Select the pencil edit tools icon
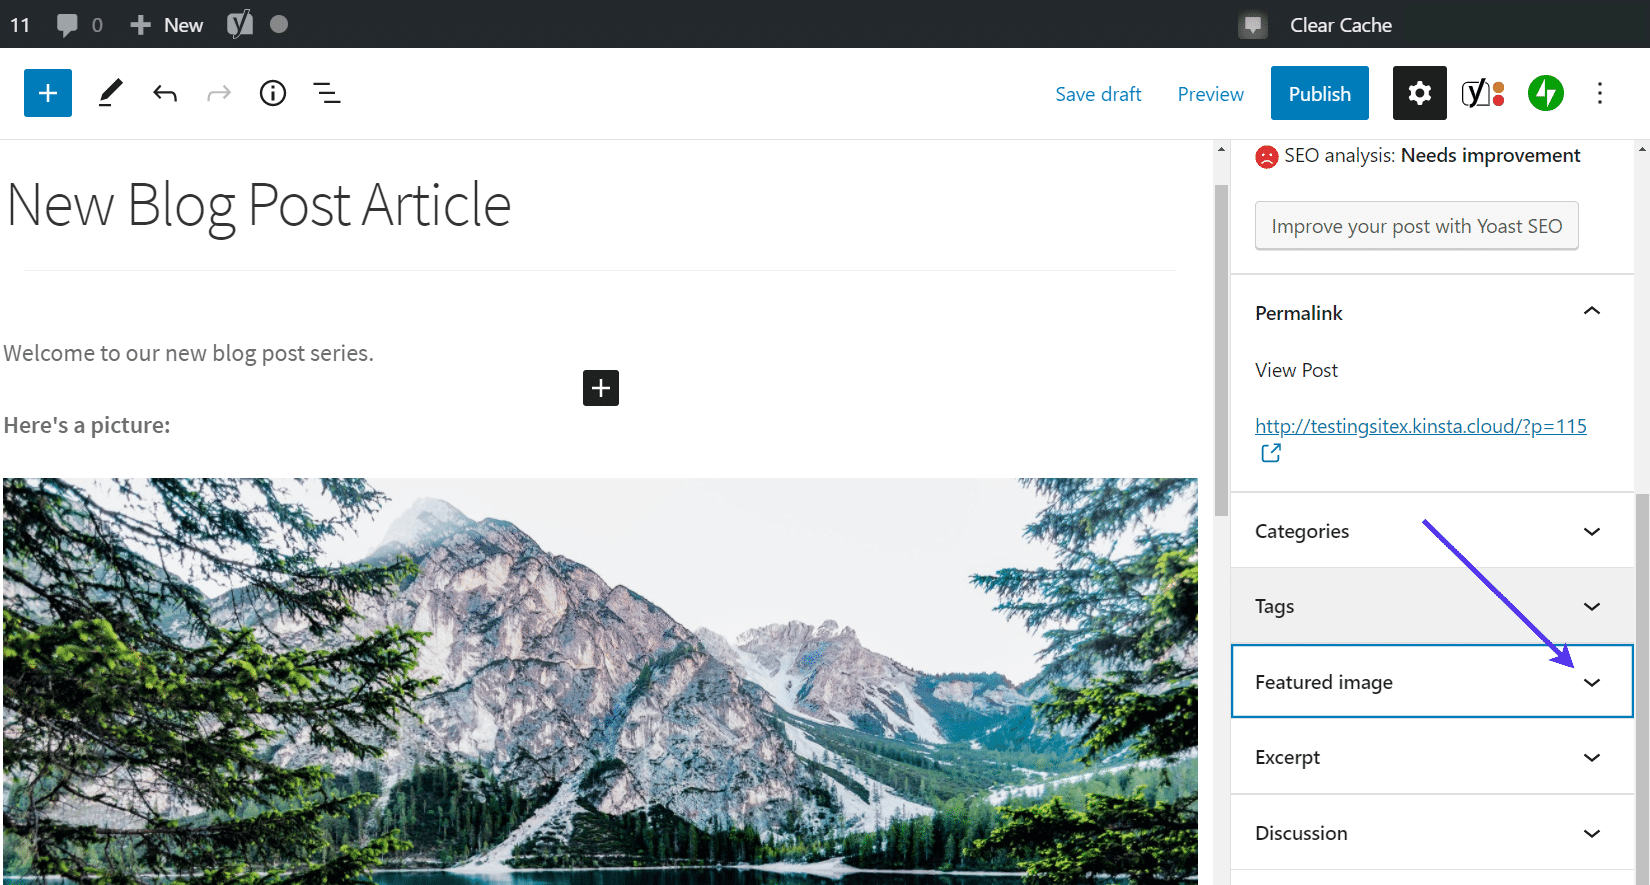1650x885 pixels. click(x=110, y=93)
